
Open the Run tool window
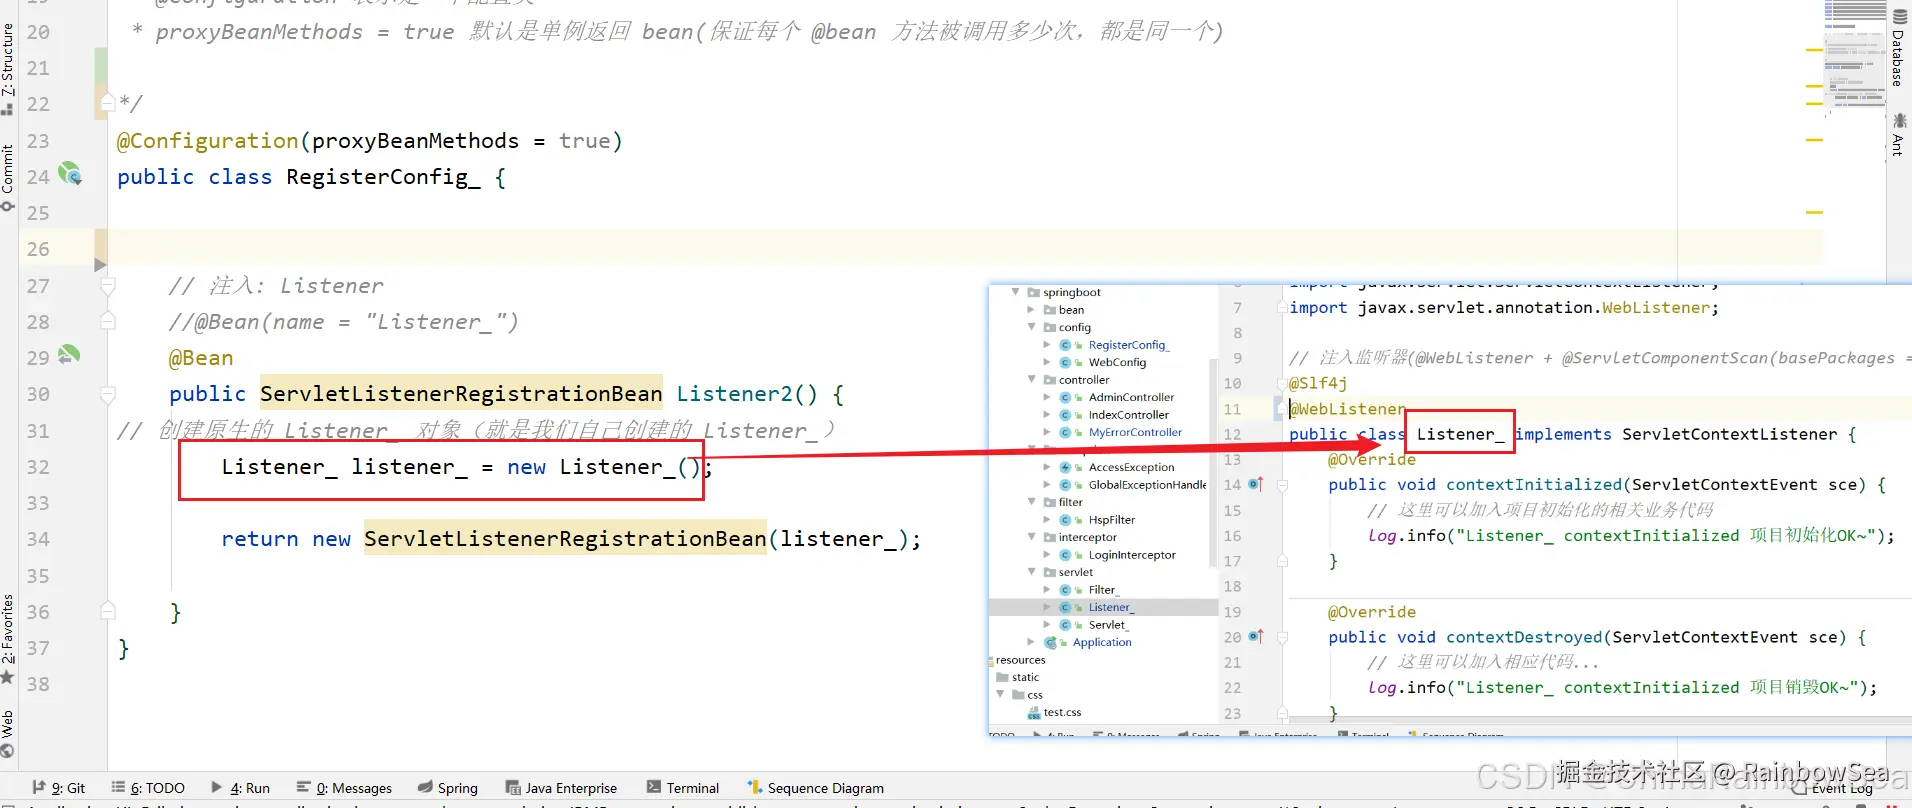[240, 787]
